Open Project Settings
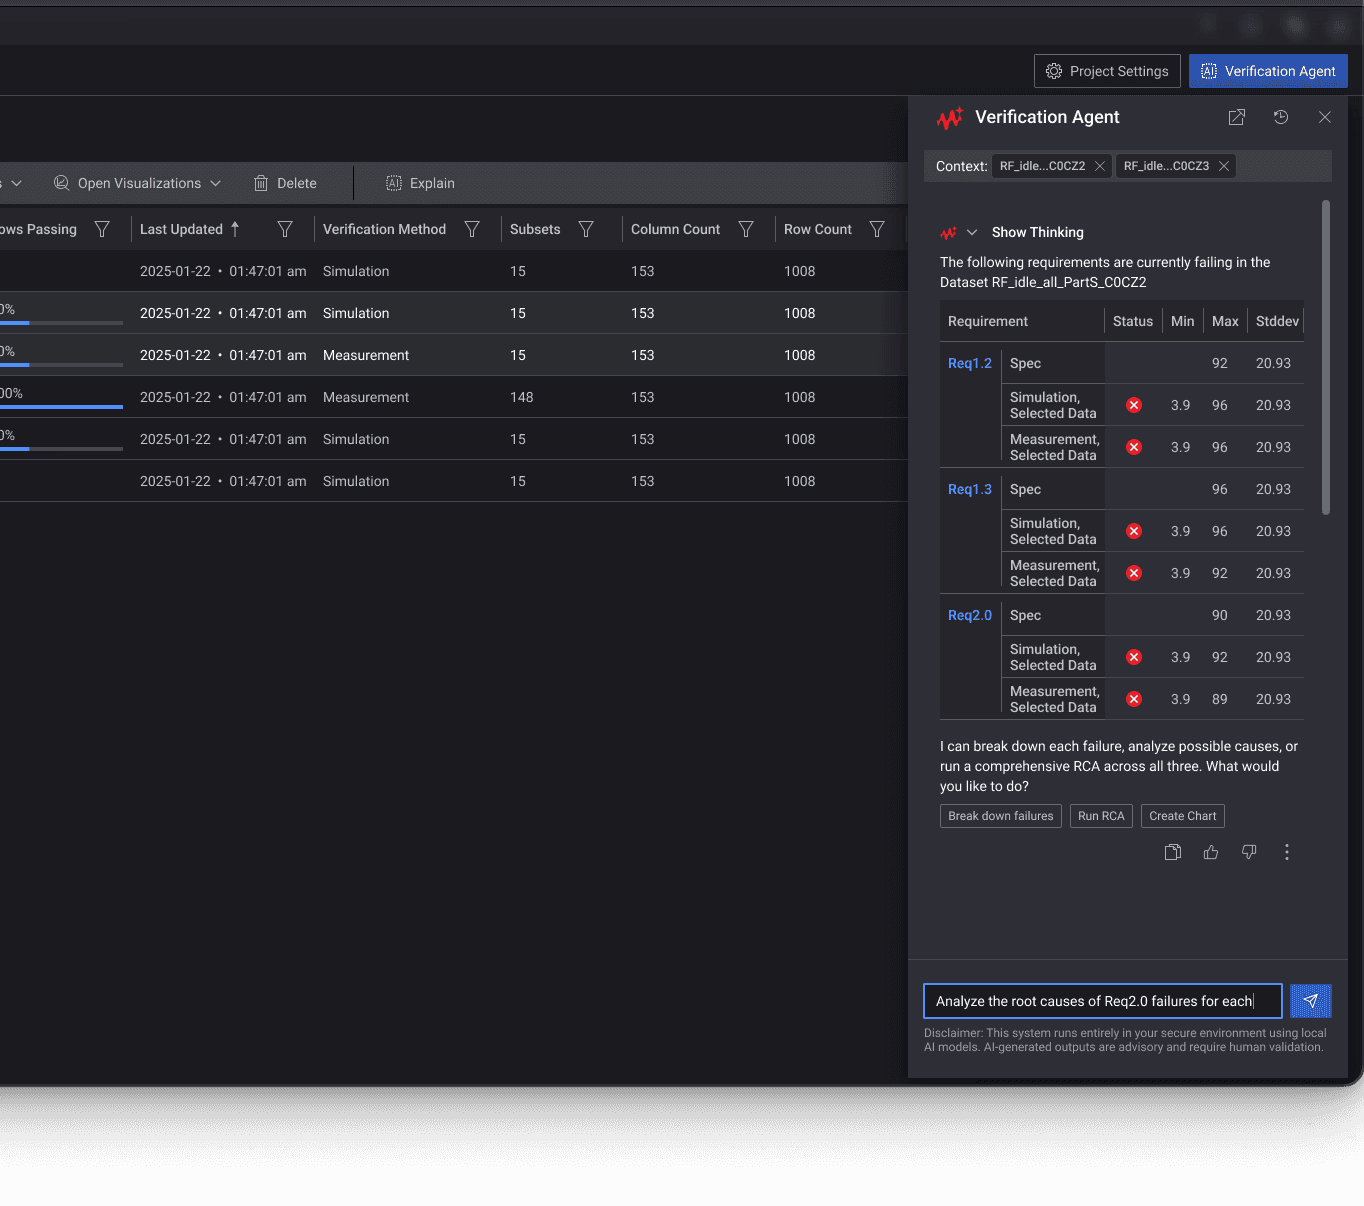Screen dimensions: 1364x1206 [1107, 71]
